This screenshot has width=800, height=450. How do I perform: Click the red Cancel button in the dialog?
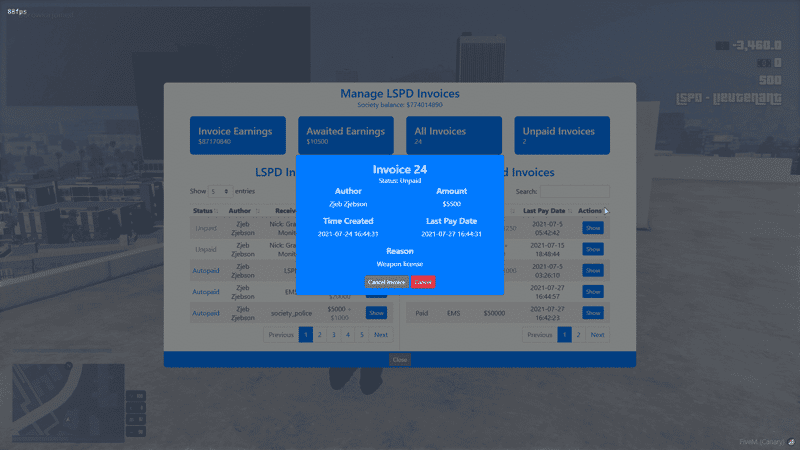pos(423,282)
